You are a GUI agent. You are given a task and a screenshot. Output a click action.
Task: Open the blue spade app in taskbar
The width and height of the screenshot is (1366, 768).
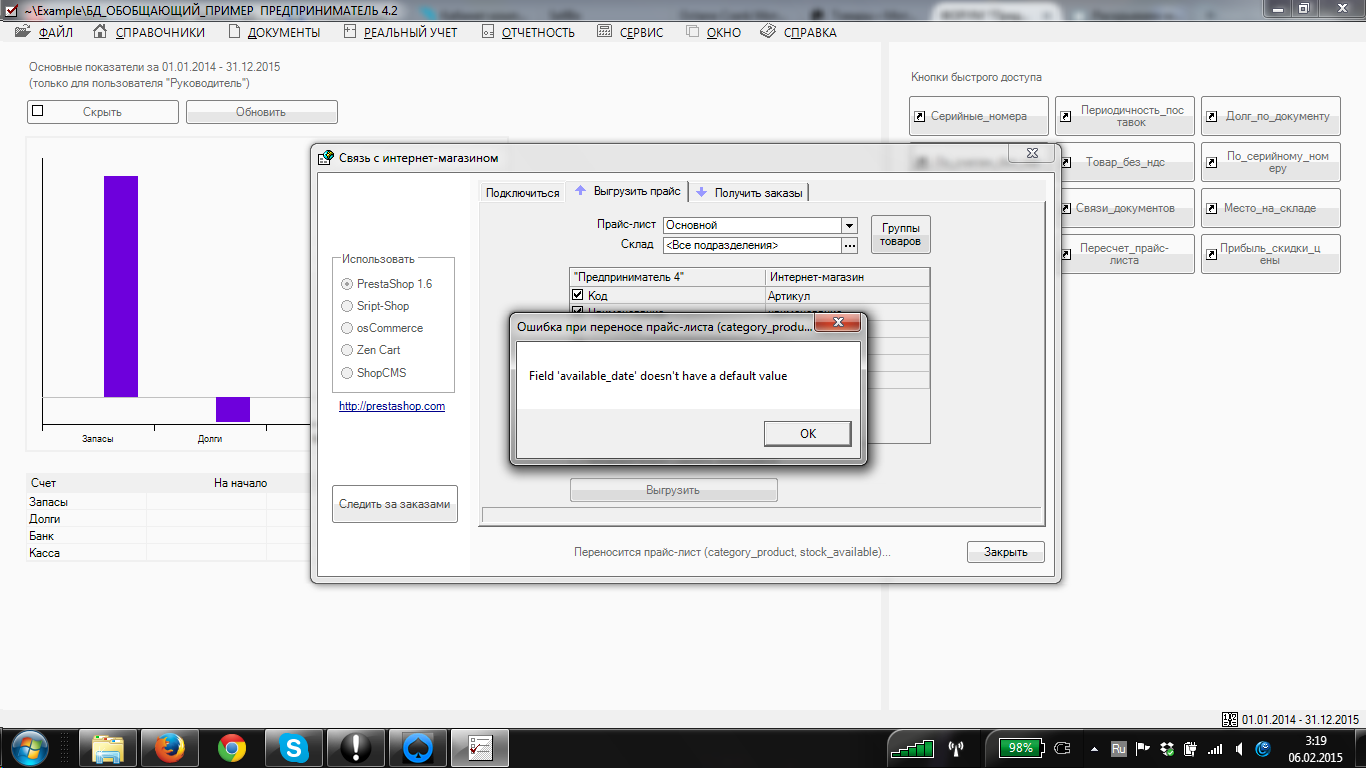pyautogui.click(x=418, y=747)
